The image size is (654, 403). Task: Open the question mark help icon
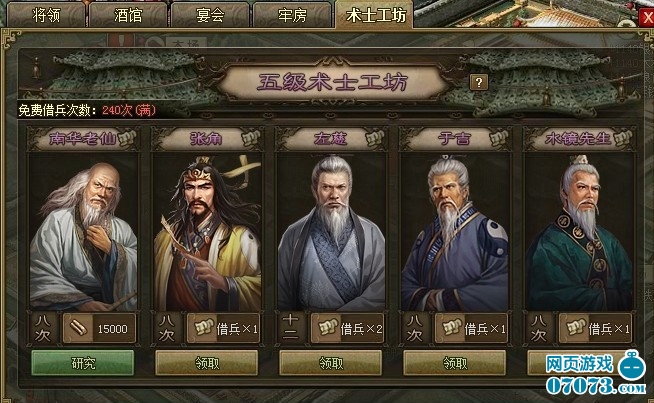[479, 82]
